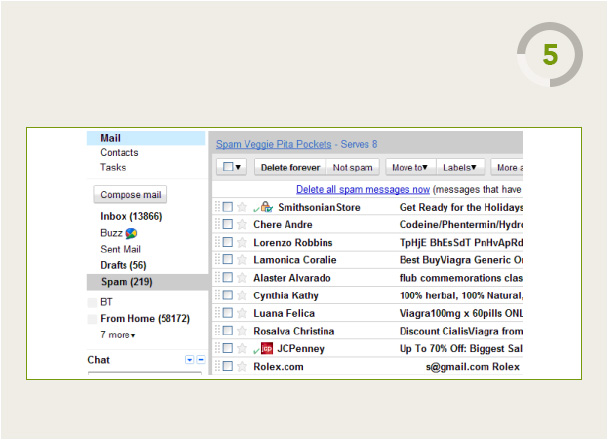
Task: Tick the Rosalva Christina message checkbox
Action: (228, 331)
